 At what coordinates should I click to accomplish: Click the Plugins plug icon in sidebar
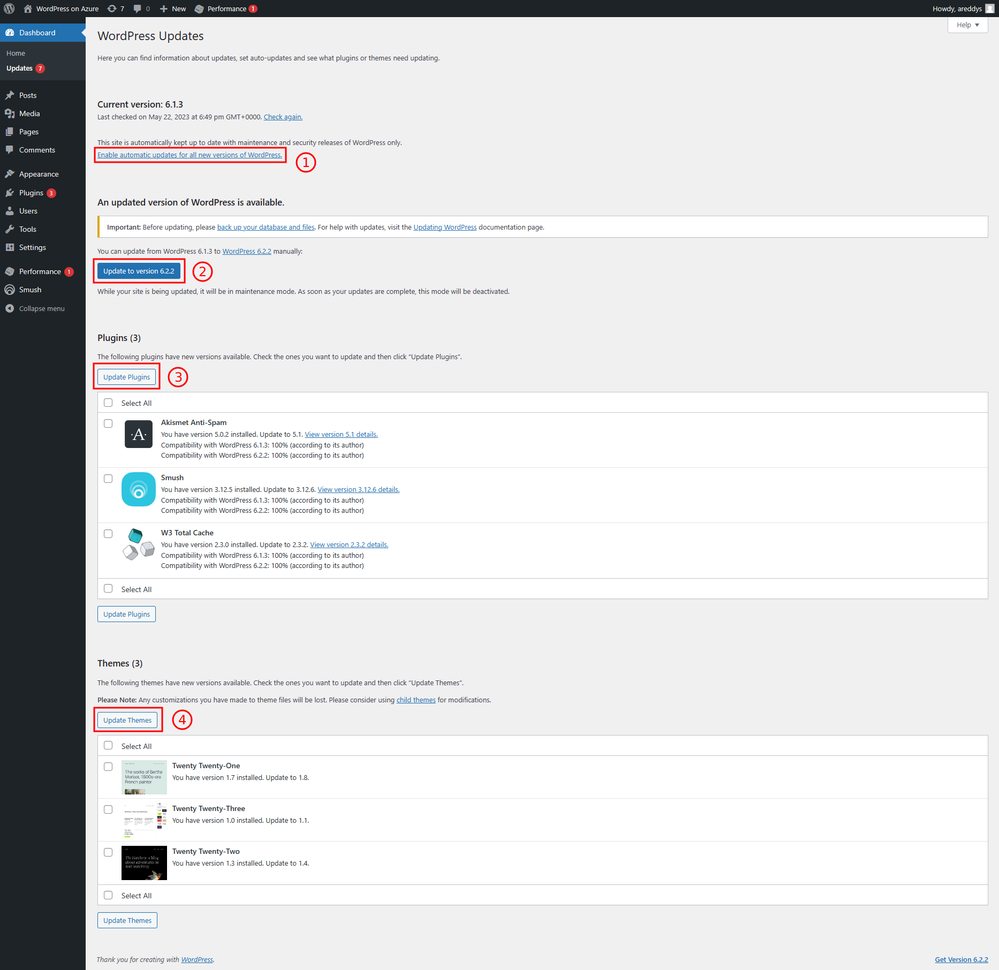point(10,192)
